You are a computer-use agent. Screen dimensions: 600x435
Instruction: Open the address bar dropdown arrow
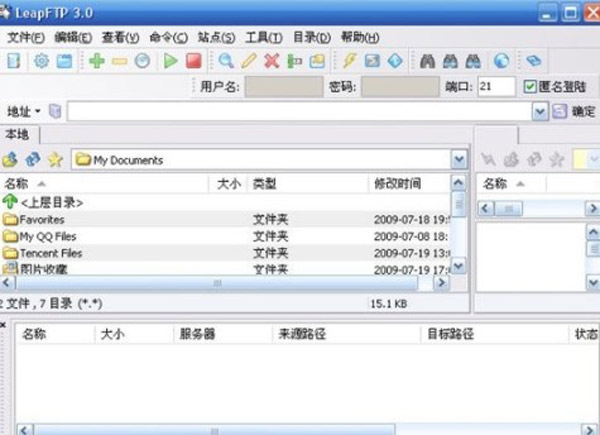[540, 111]
